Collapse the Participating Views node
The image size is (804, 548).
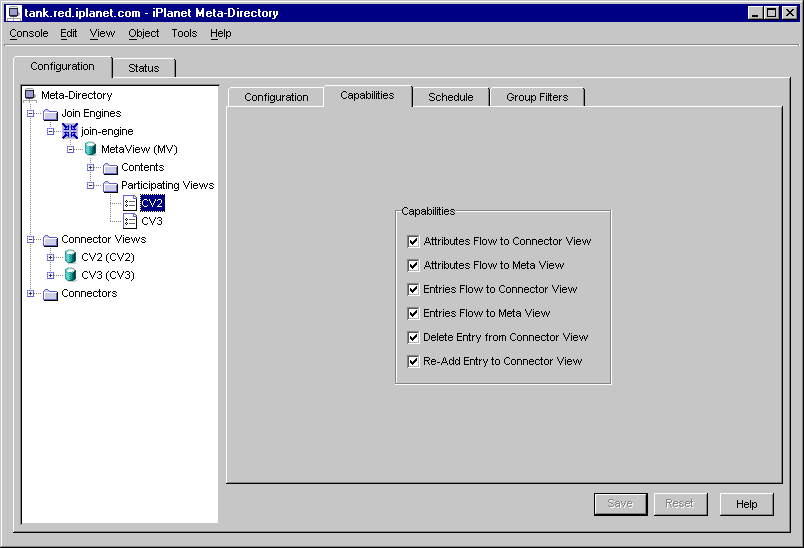pyautogui.click(x=91, y=185)
